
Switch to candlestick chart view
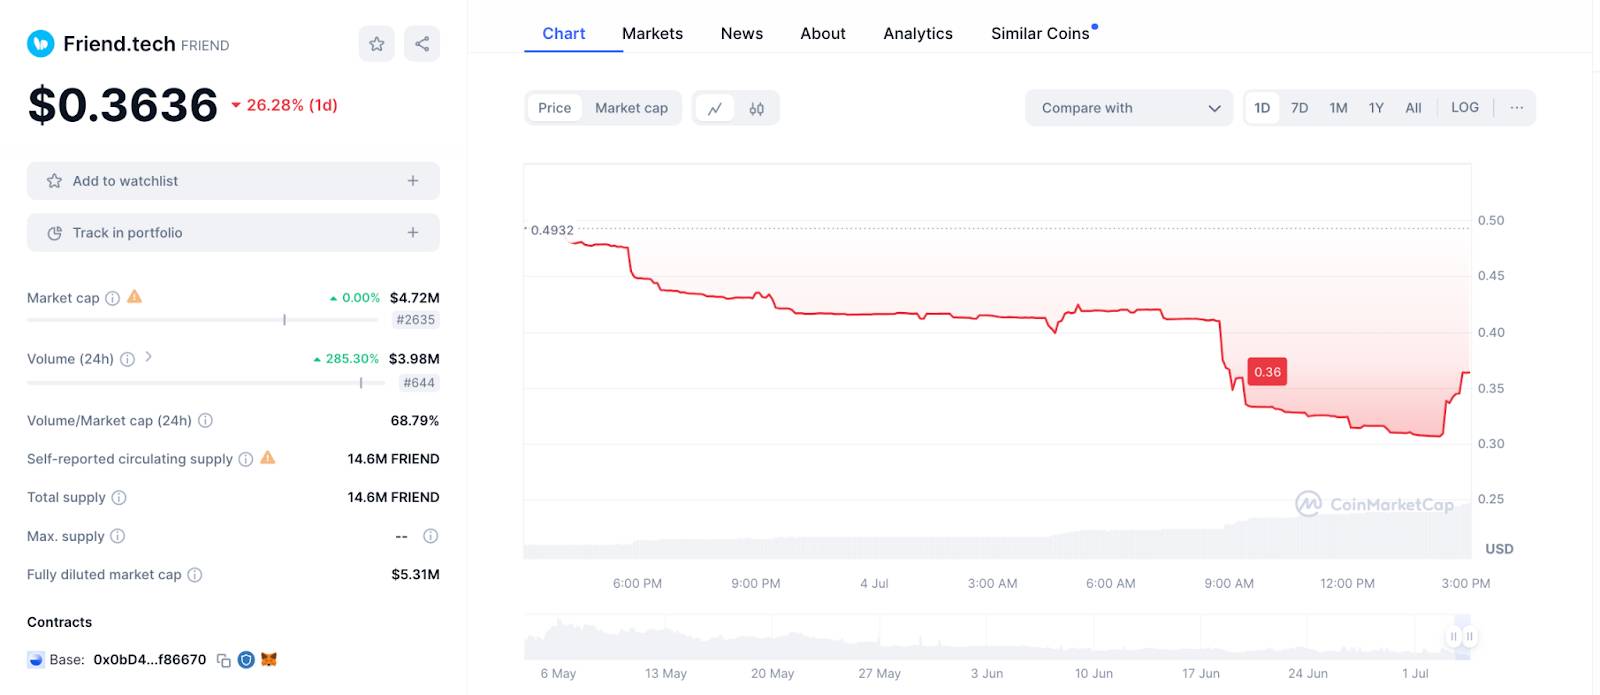(757, 108)
